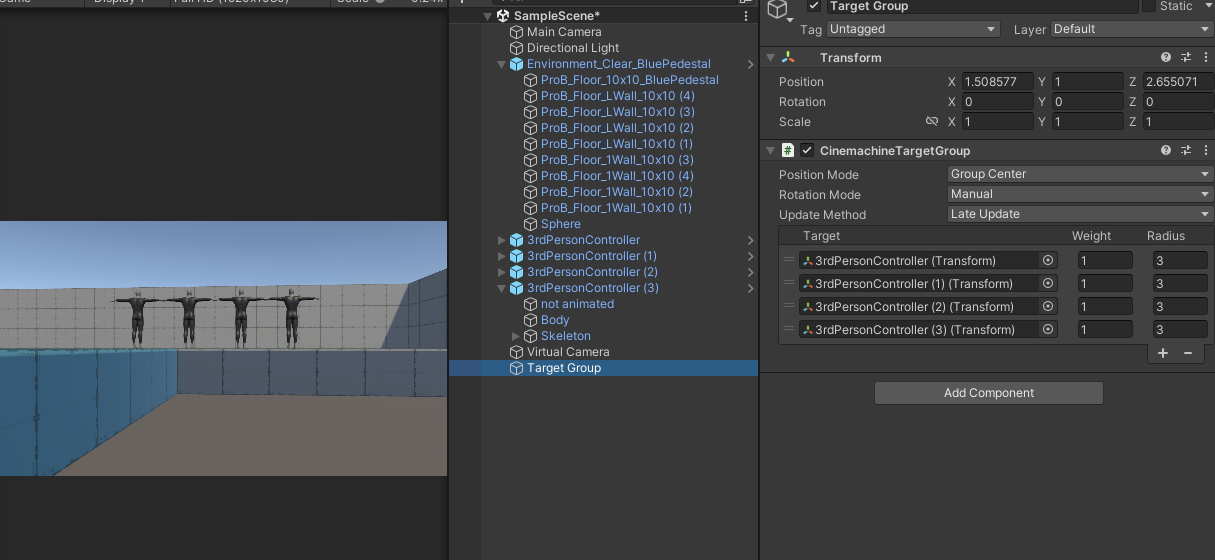Viewport: 1215px width, 560px height.
Task: Open object picker for 3rdPersonController (1) target
Action: [x=1048, y=283]
